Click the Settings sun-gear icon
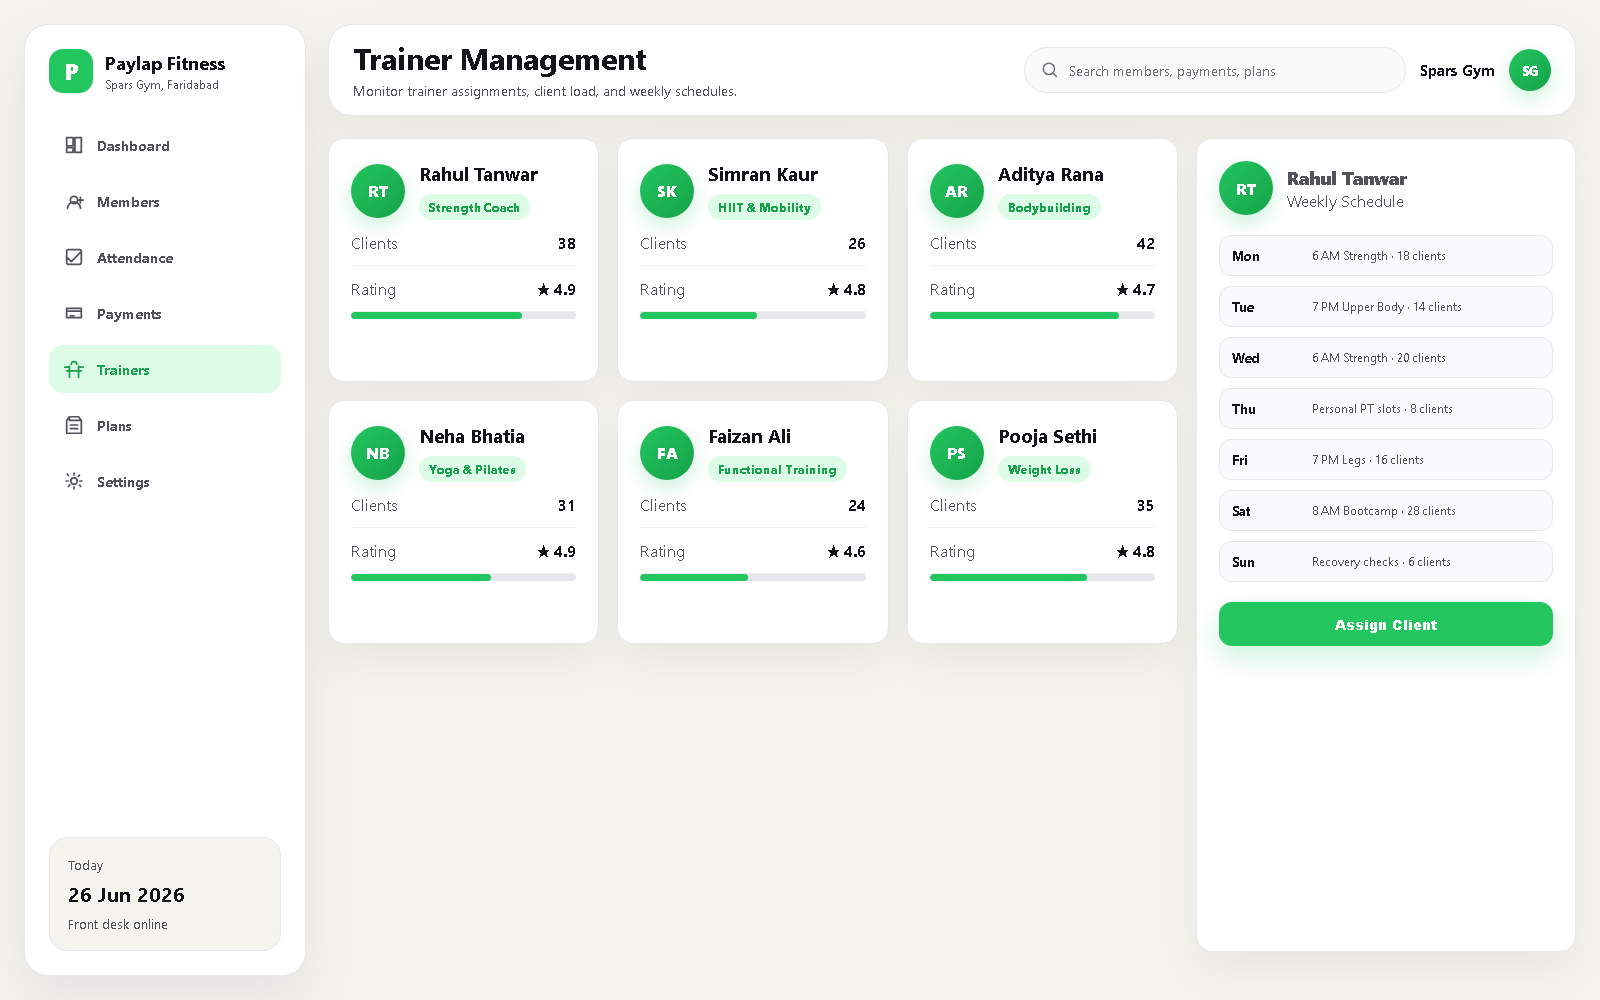 tap(74, 481)
